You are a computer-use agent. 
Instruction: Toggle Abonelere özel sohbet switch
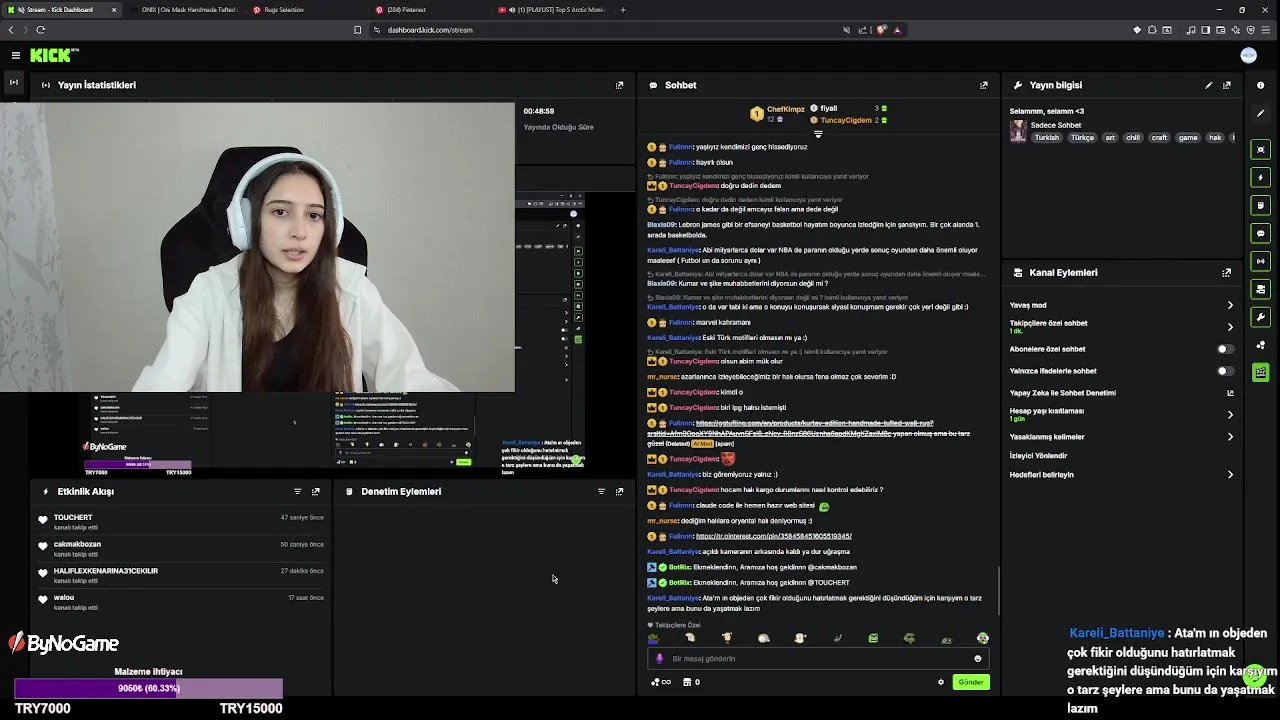(x=1224, y=349)
